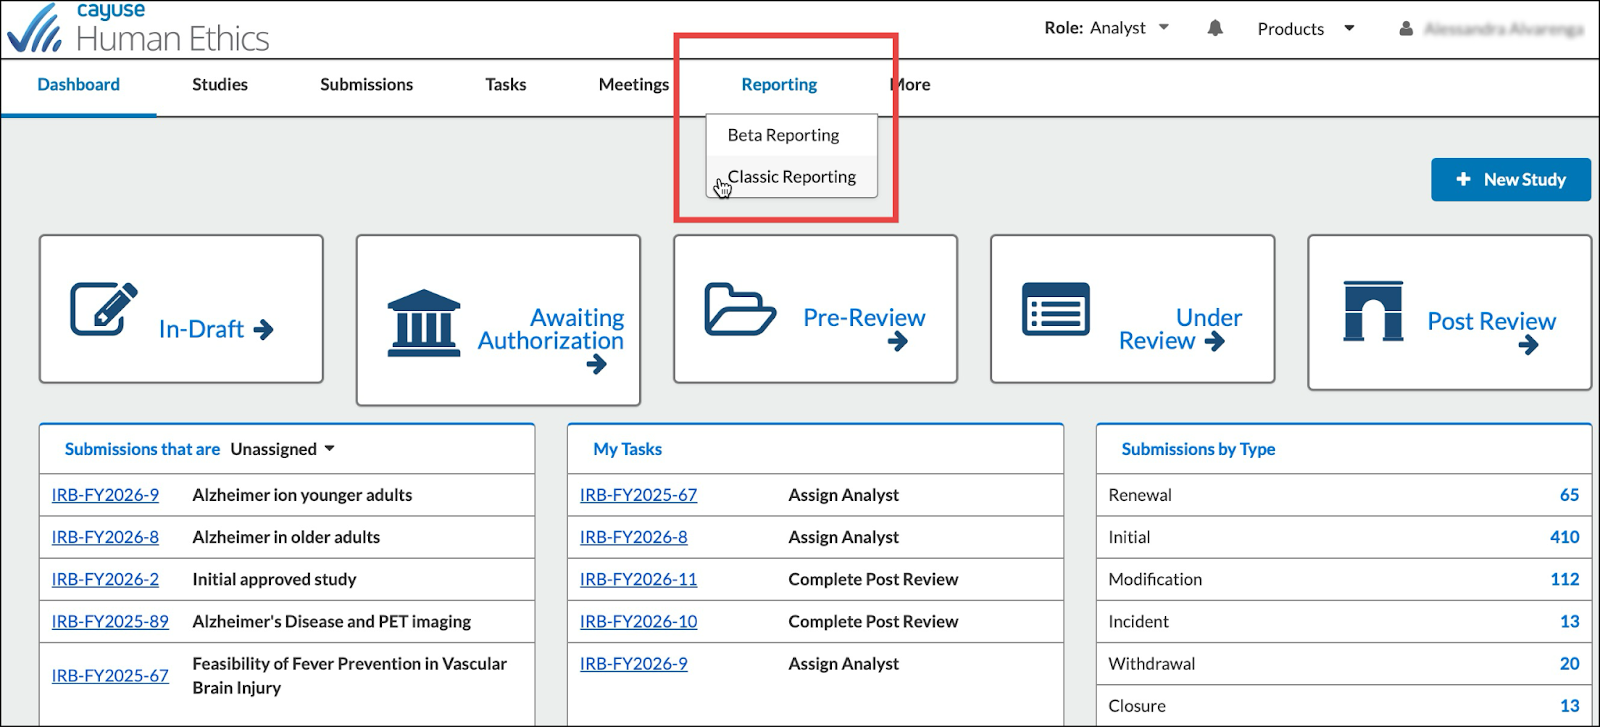Click 'Assign Analyst' for IRB-FY2025-67 task
1600x727 pixels.
tap(843, 495)
